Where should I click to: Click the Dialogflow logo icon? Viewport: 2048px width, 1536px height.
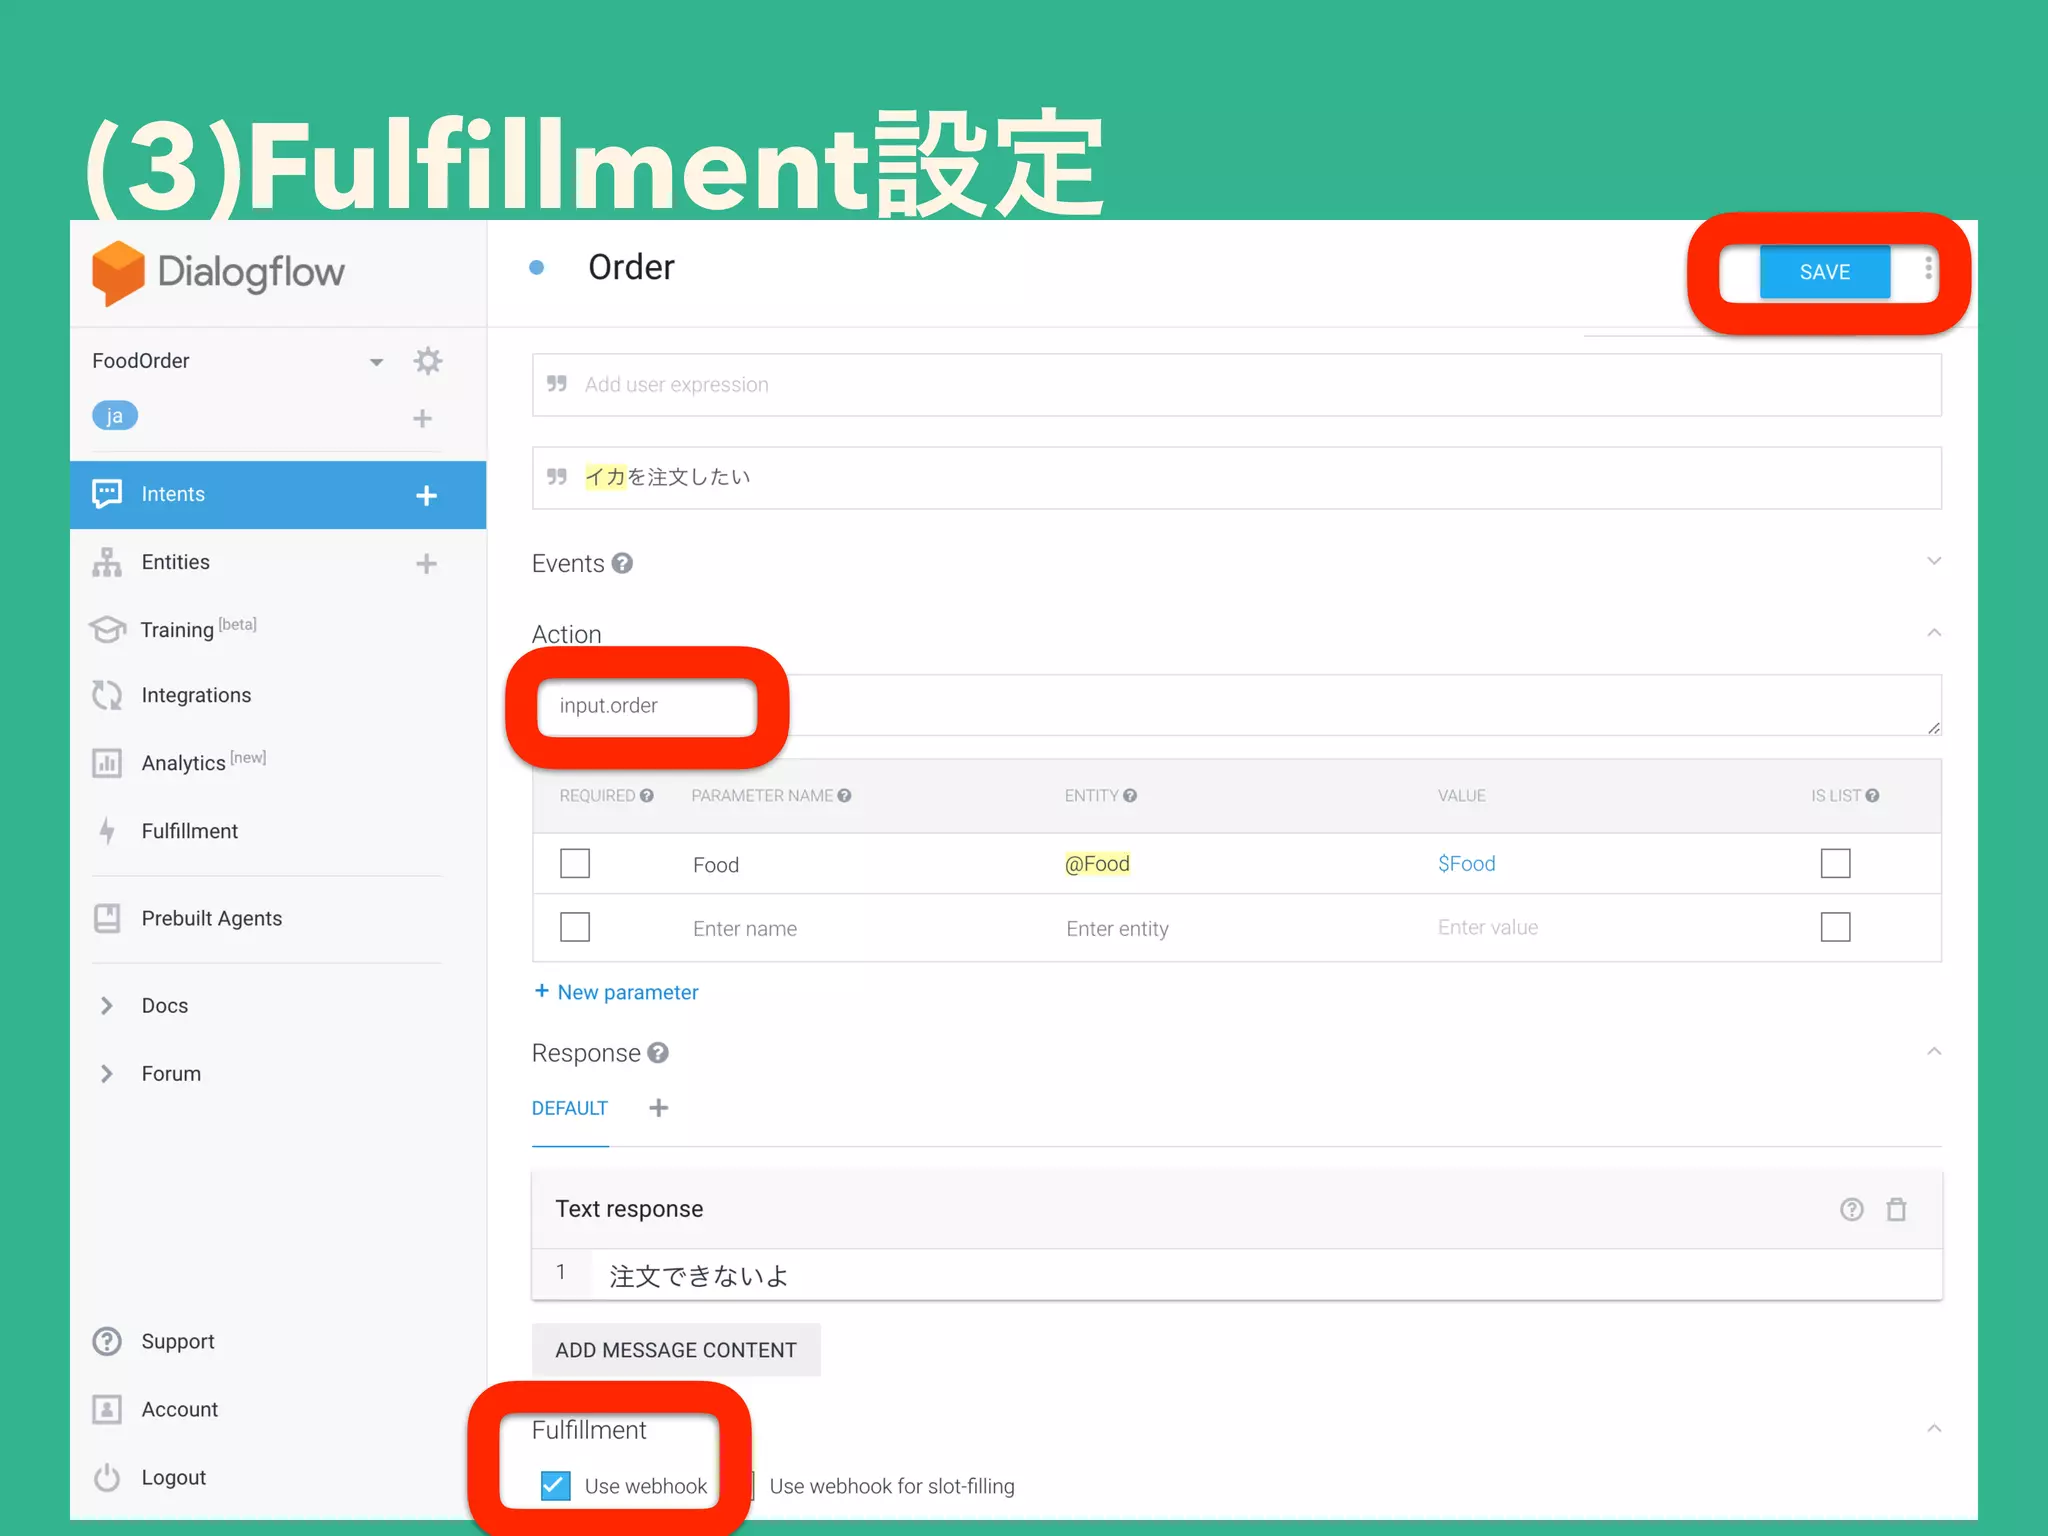(118, 272)
